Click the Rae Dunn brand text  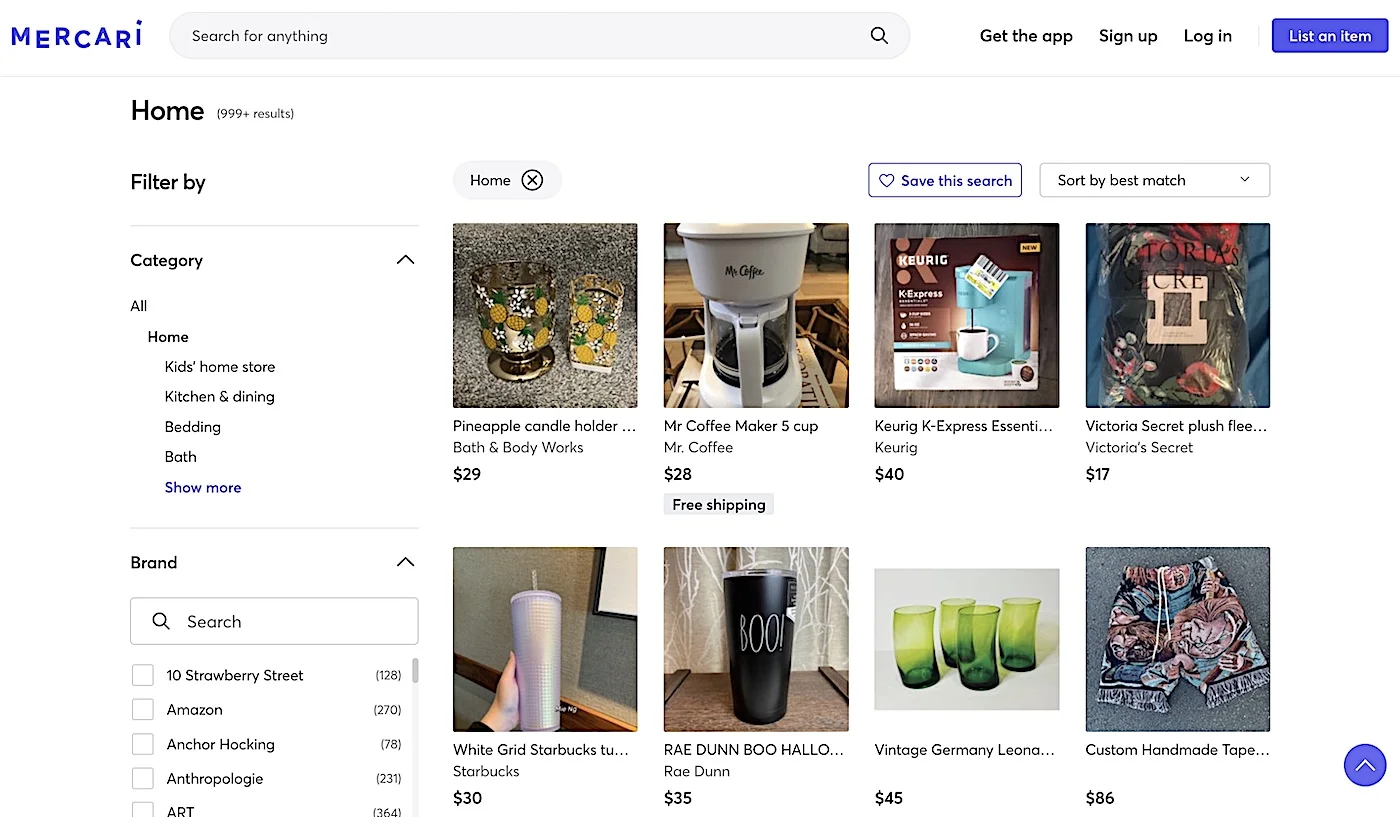coord(697,772)
